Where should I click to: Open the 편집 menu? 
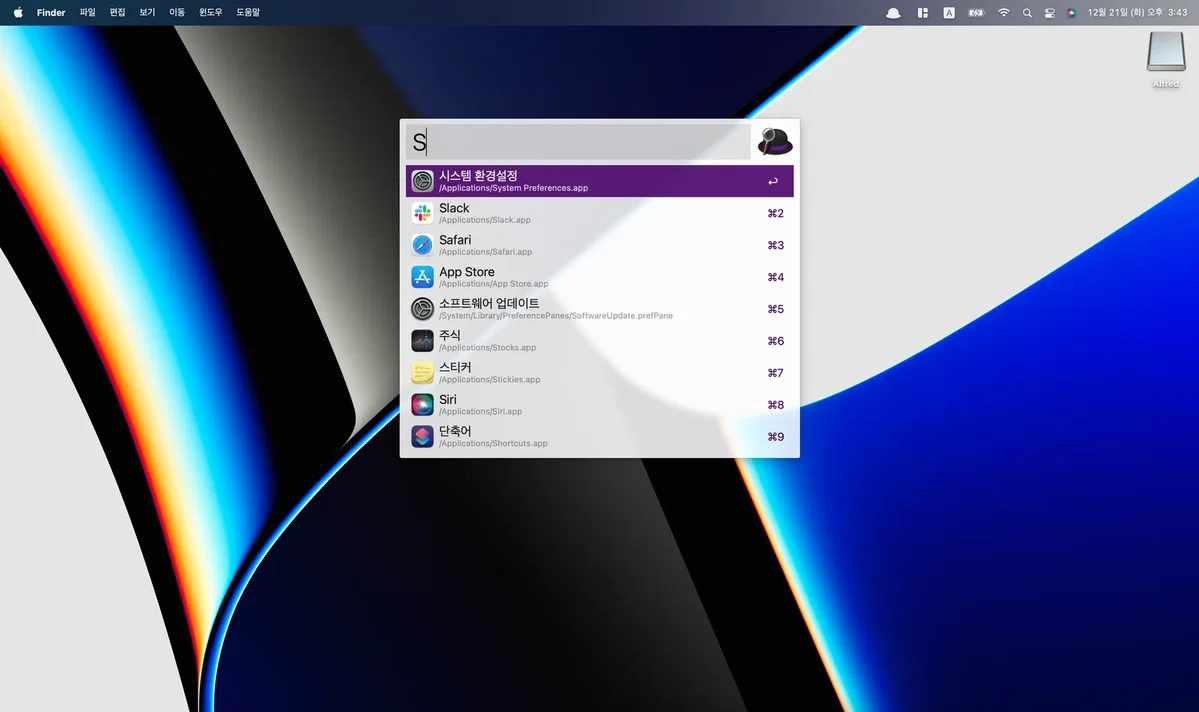[117, 12]
